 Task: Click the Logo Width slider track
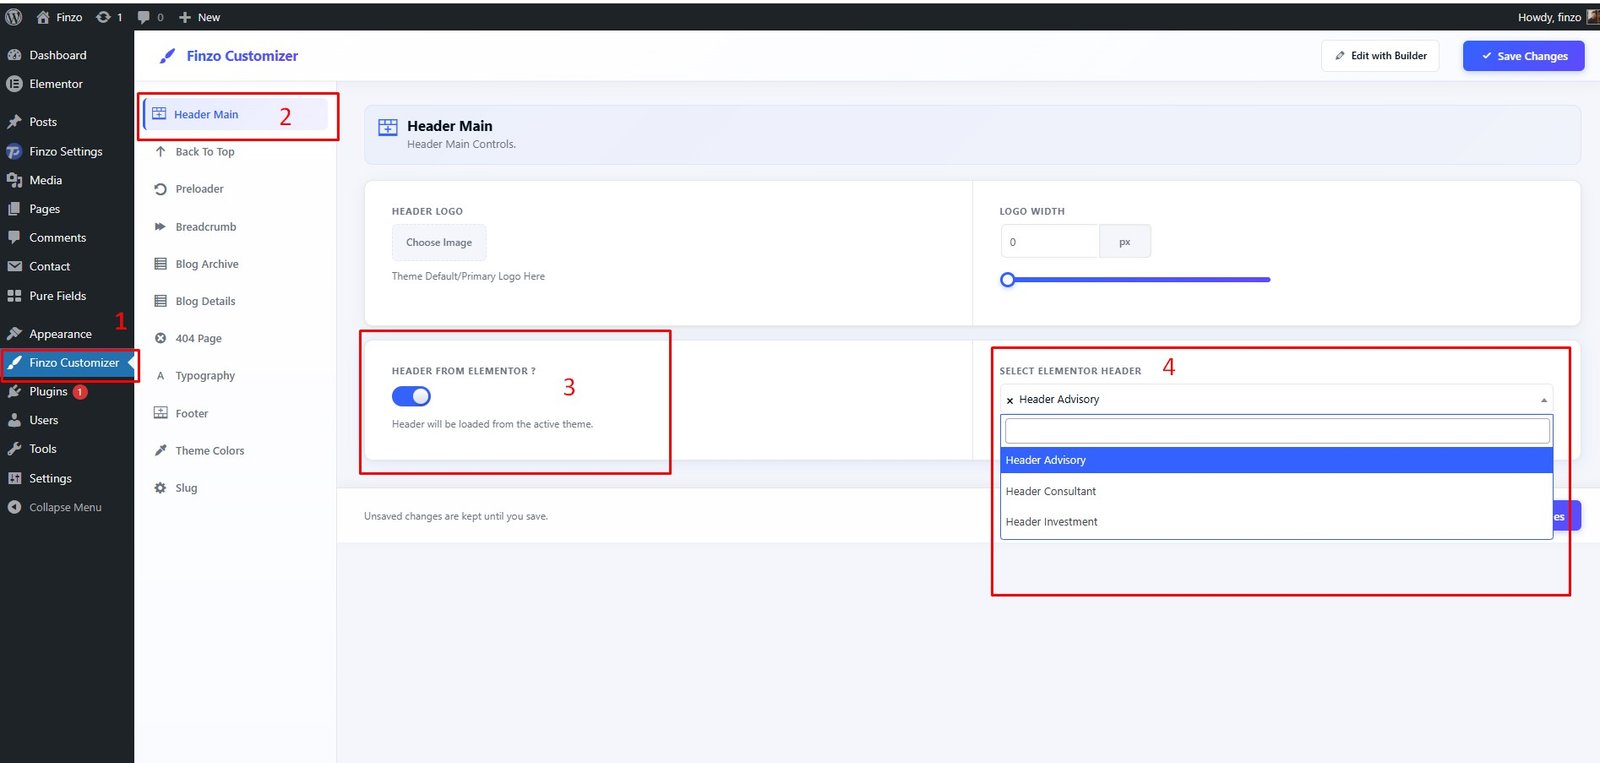tap(1136, 280)
